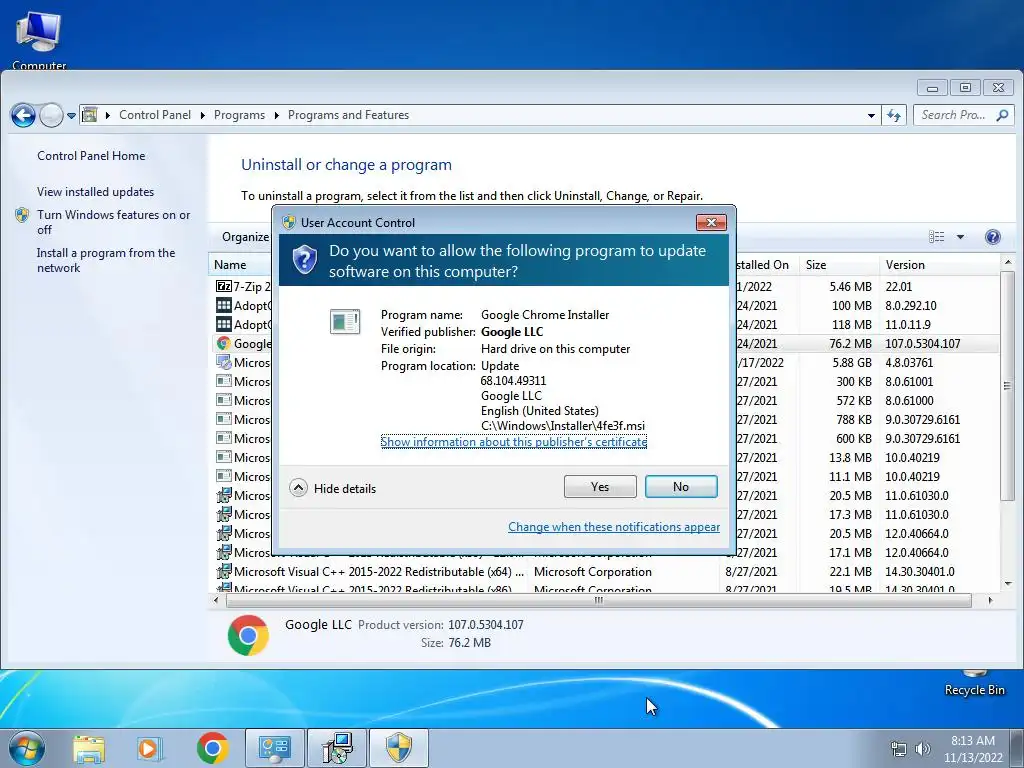
Task: Click the list scroll down arrow
Action: coord(1008,583)
